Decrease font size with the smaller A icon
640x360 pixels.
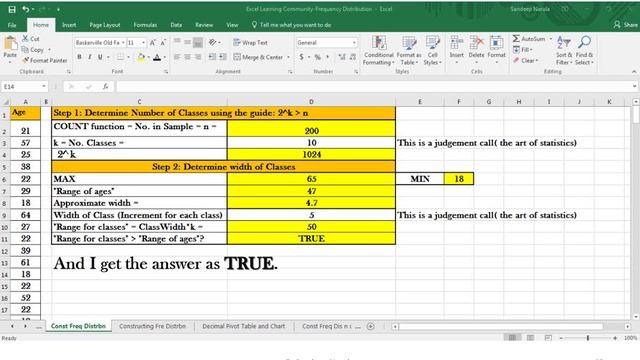pyautogui.click(x=162, y=42)
